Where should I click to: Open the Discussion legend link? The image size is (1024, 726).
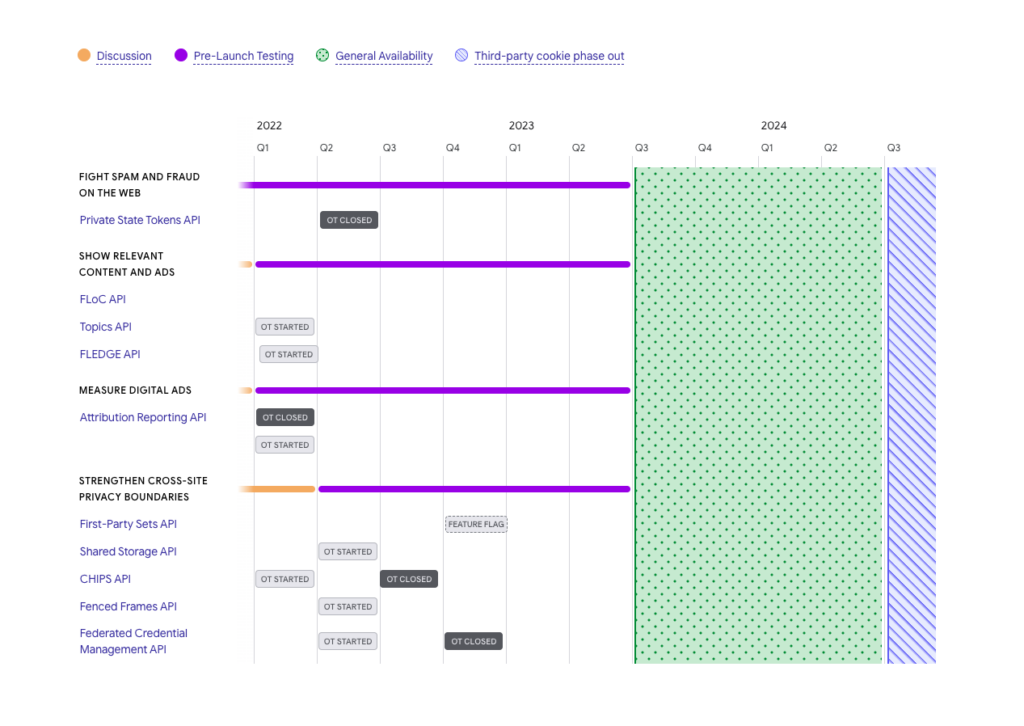[x=124, y=56]
